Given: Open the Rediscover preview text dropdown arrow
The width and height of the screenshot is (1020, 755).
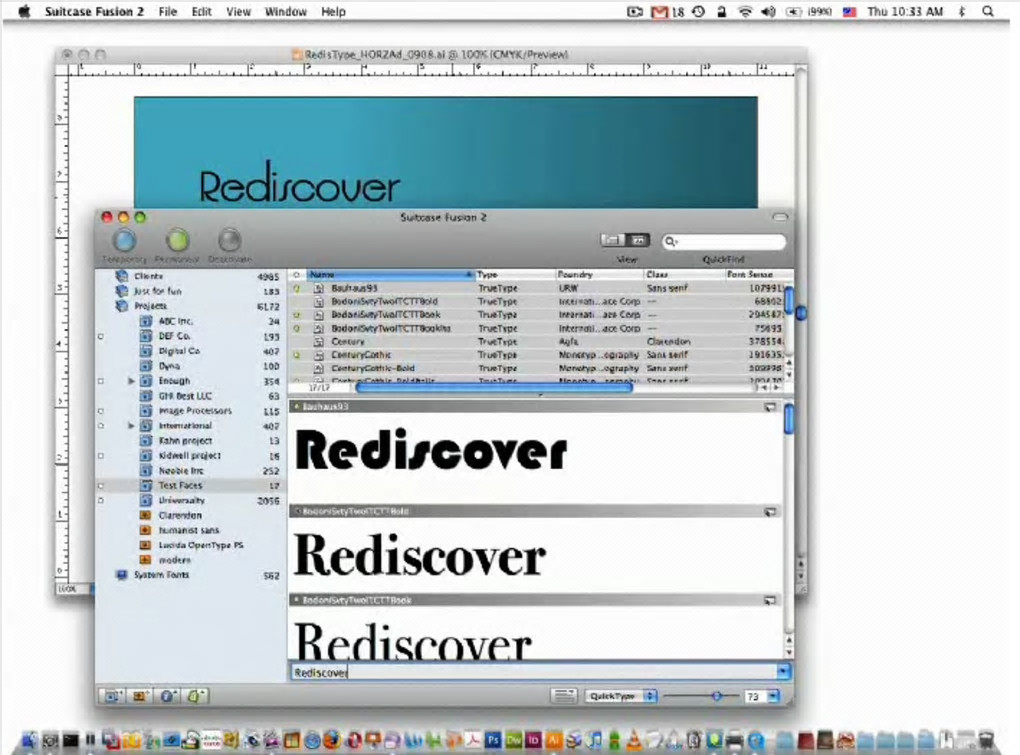Looking at the screenshot, I should tap(783, 672).
